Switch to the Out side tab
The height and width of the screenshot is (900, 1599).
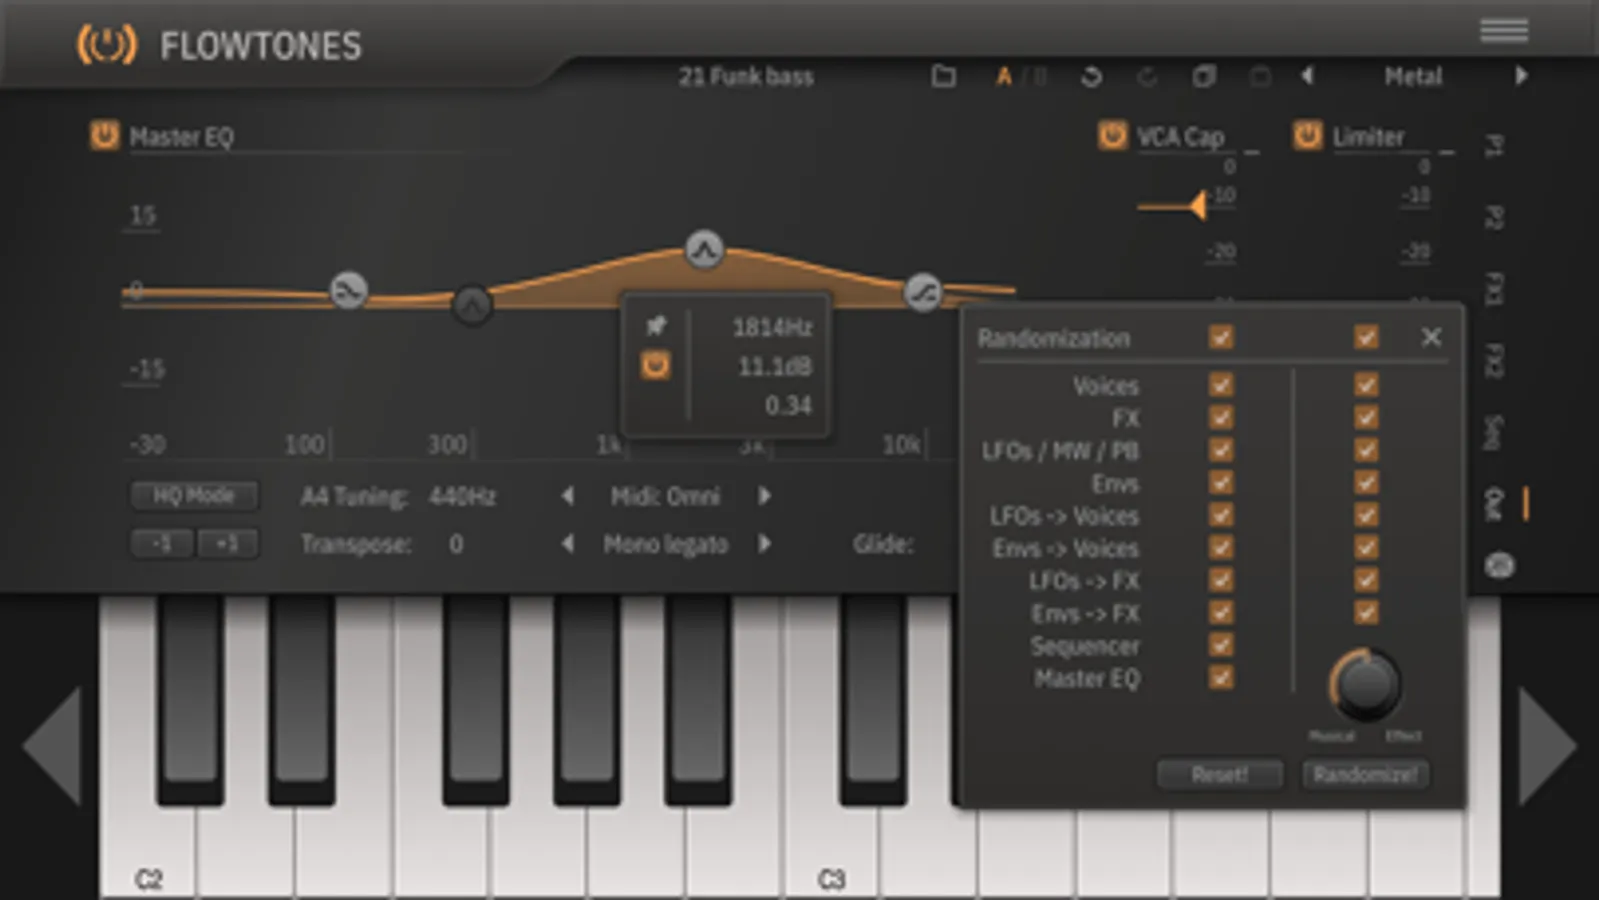click(x=1493, y=504)
